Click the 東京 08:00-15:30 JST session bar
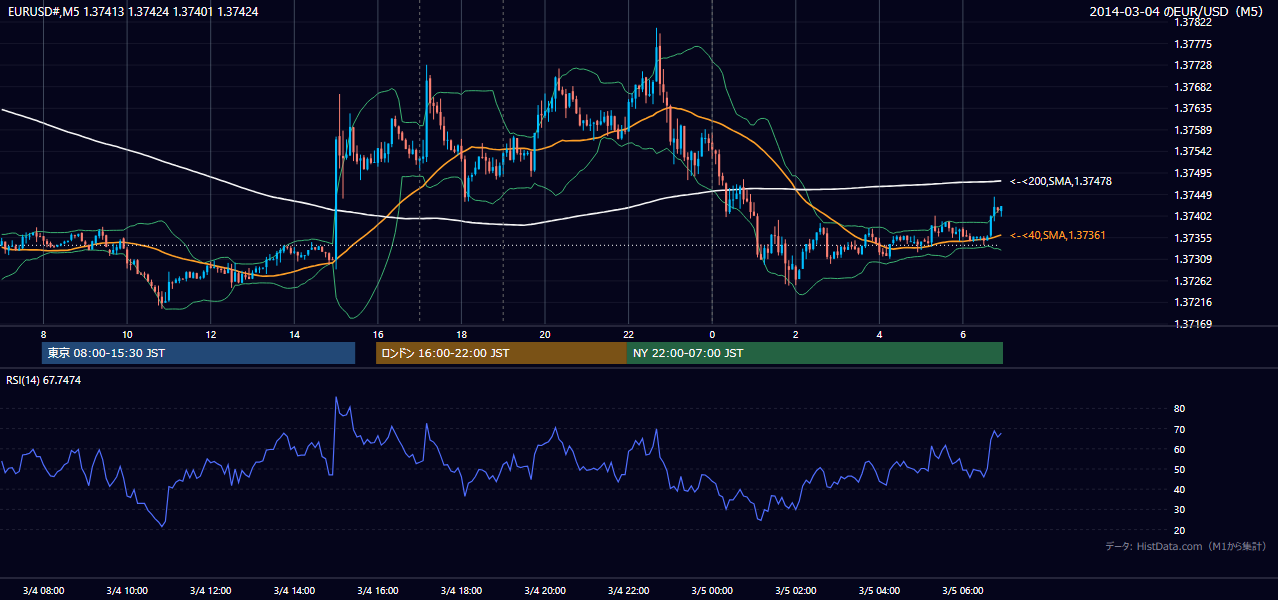The width and height of the screenshot is (1278, 600). [x=198, y=353]
